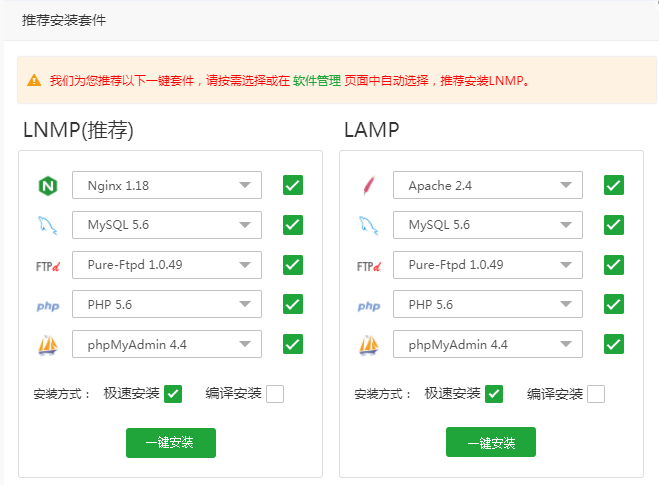659x485 pixels.
Task: Click the orange warning triangle icon
Action: click(34, 80)
